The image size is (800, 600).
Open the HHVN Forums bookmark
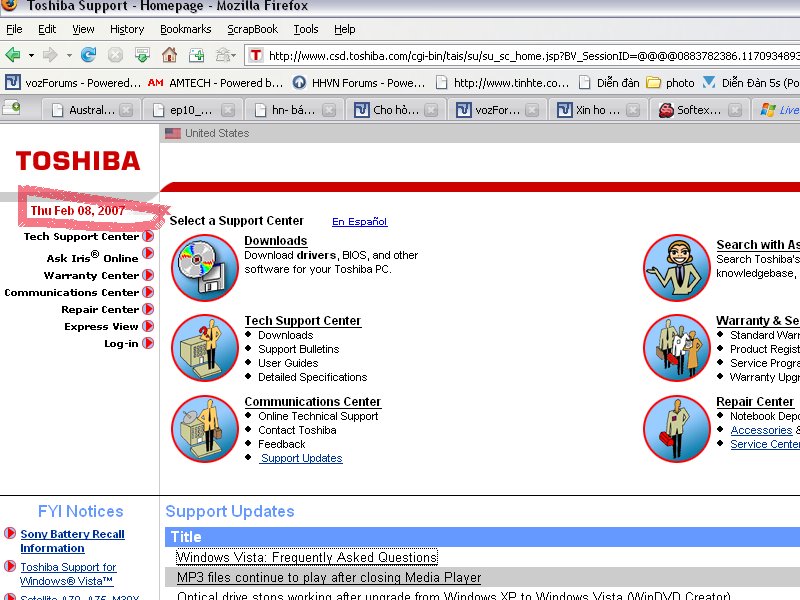[359, 83]
